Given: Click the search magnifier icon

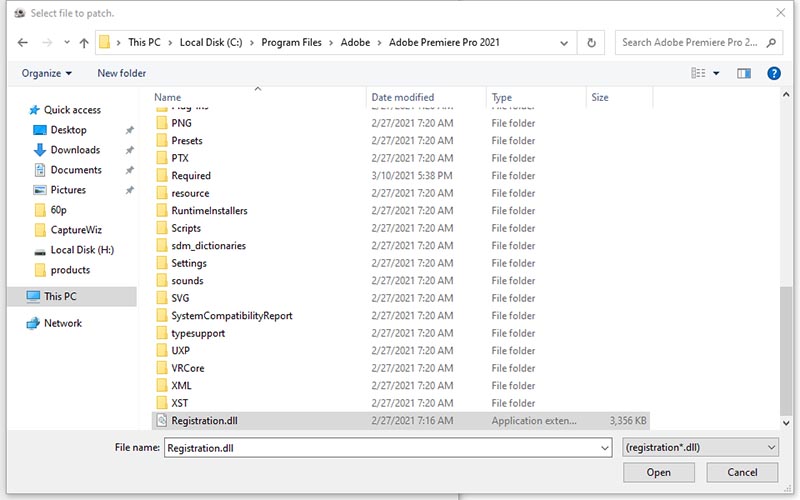Looking at the screenshot, I should [771, 43].
